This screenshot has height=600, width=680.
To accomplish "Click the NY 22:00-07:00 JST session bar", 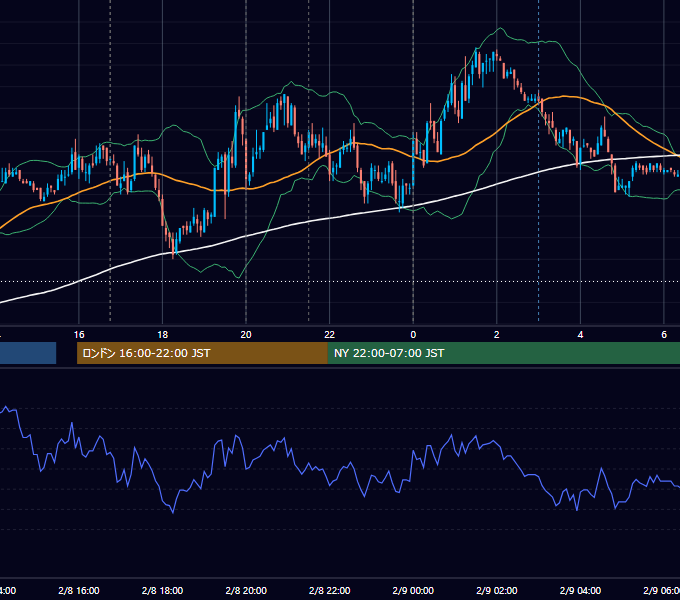I will [x=503, y=353].
